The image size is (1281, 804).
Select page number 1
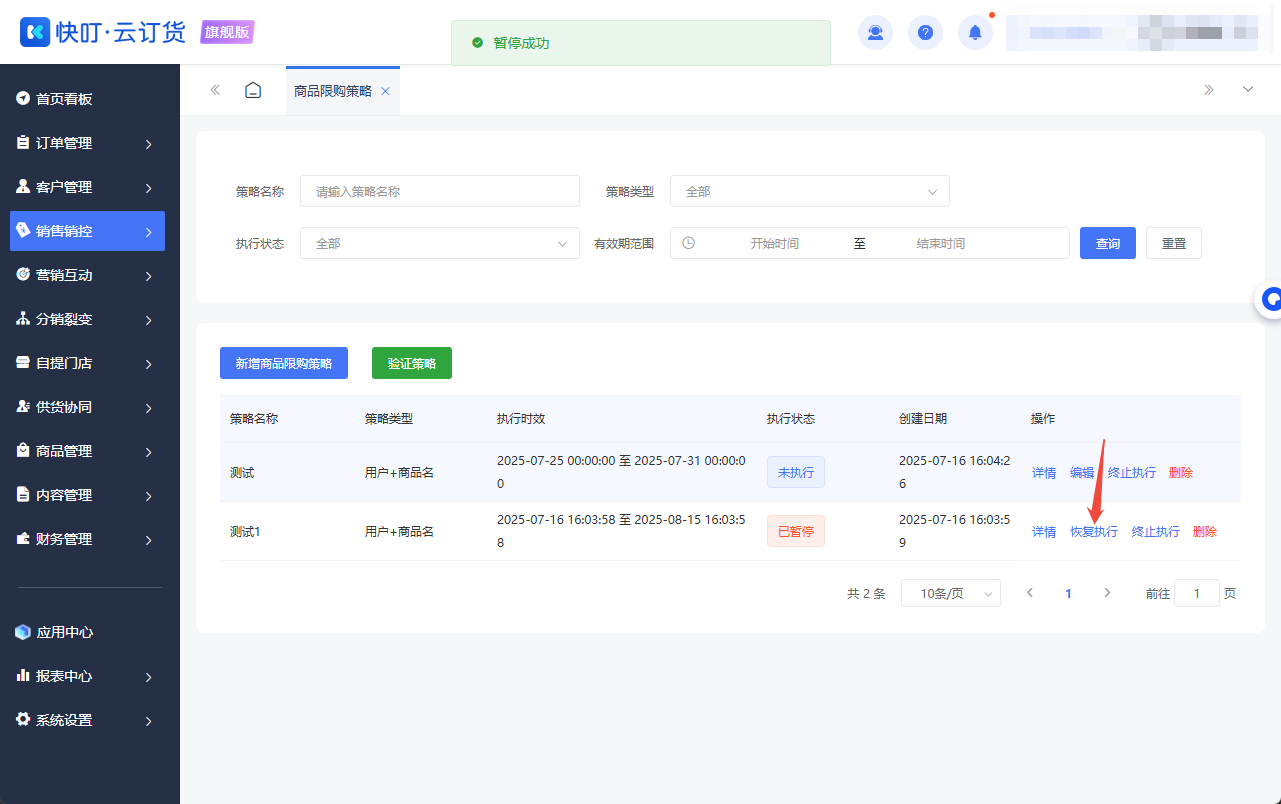click(1068, 593)
